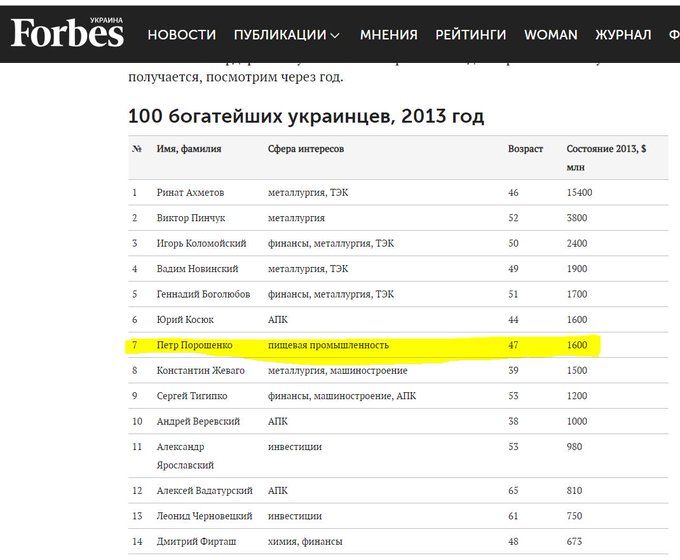Click the 'Имя, фамилия' column header
Viewport: 680px width, 560px height.
(189, 149)
